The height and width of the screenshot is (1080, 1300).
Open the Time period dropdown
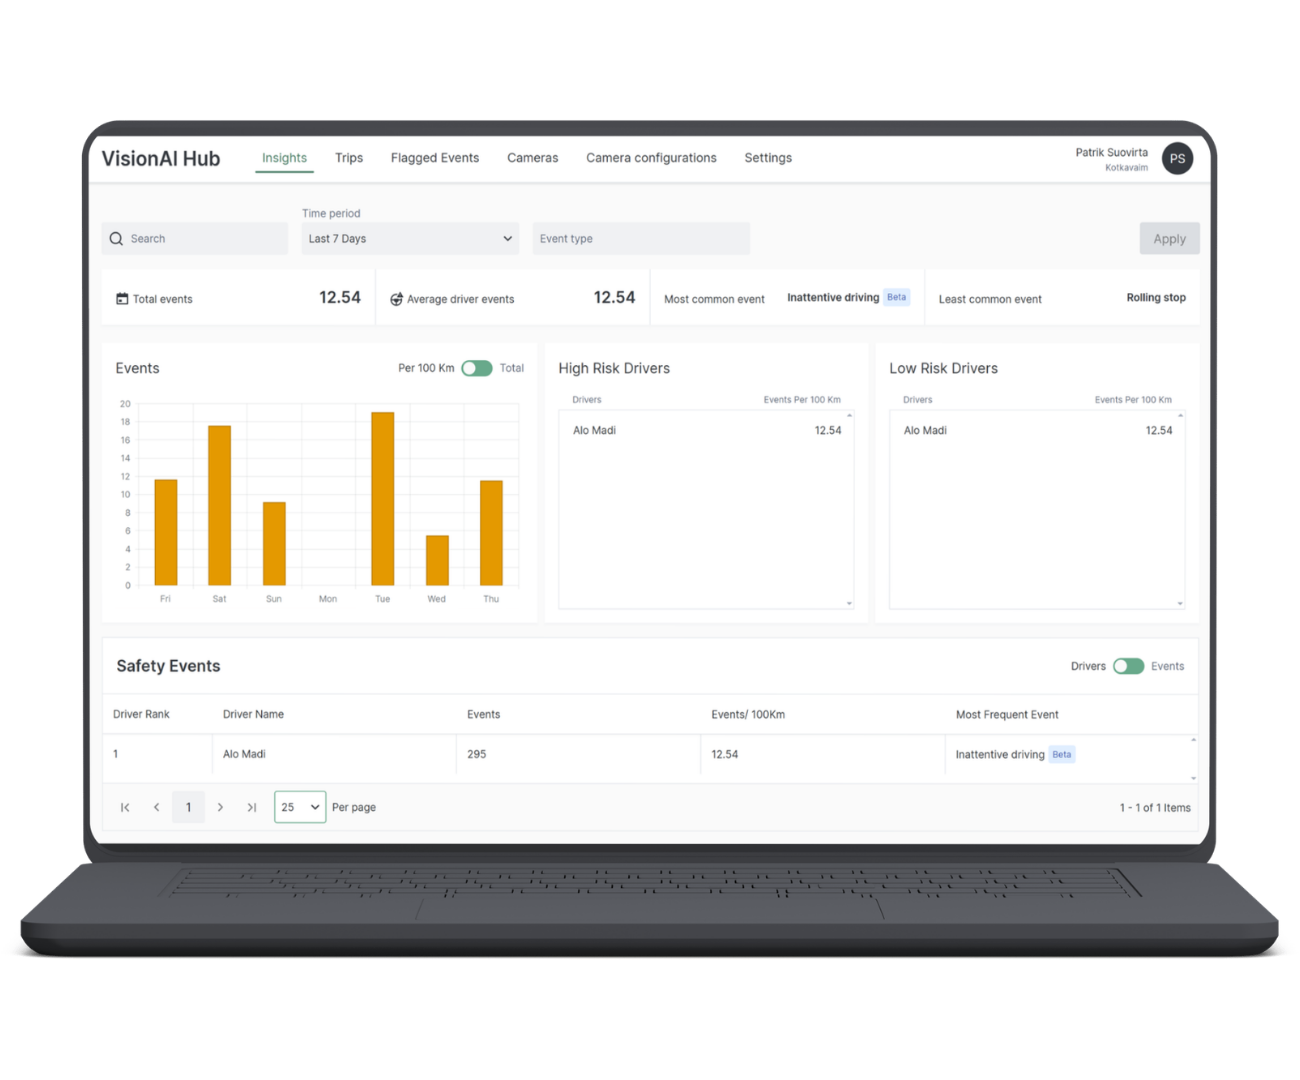410,239
